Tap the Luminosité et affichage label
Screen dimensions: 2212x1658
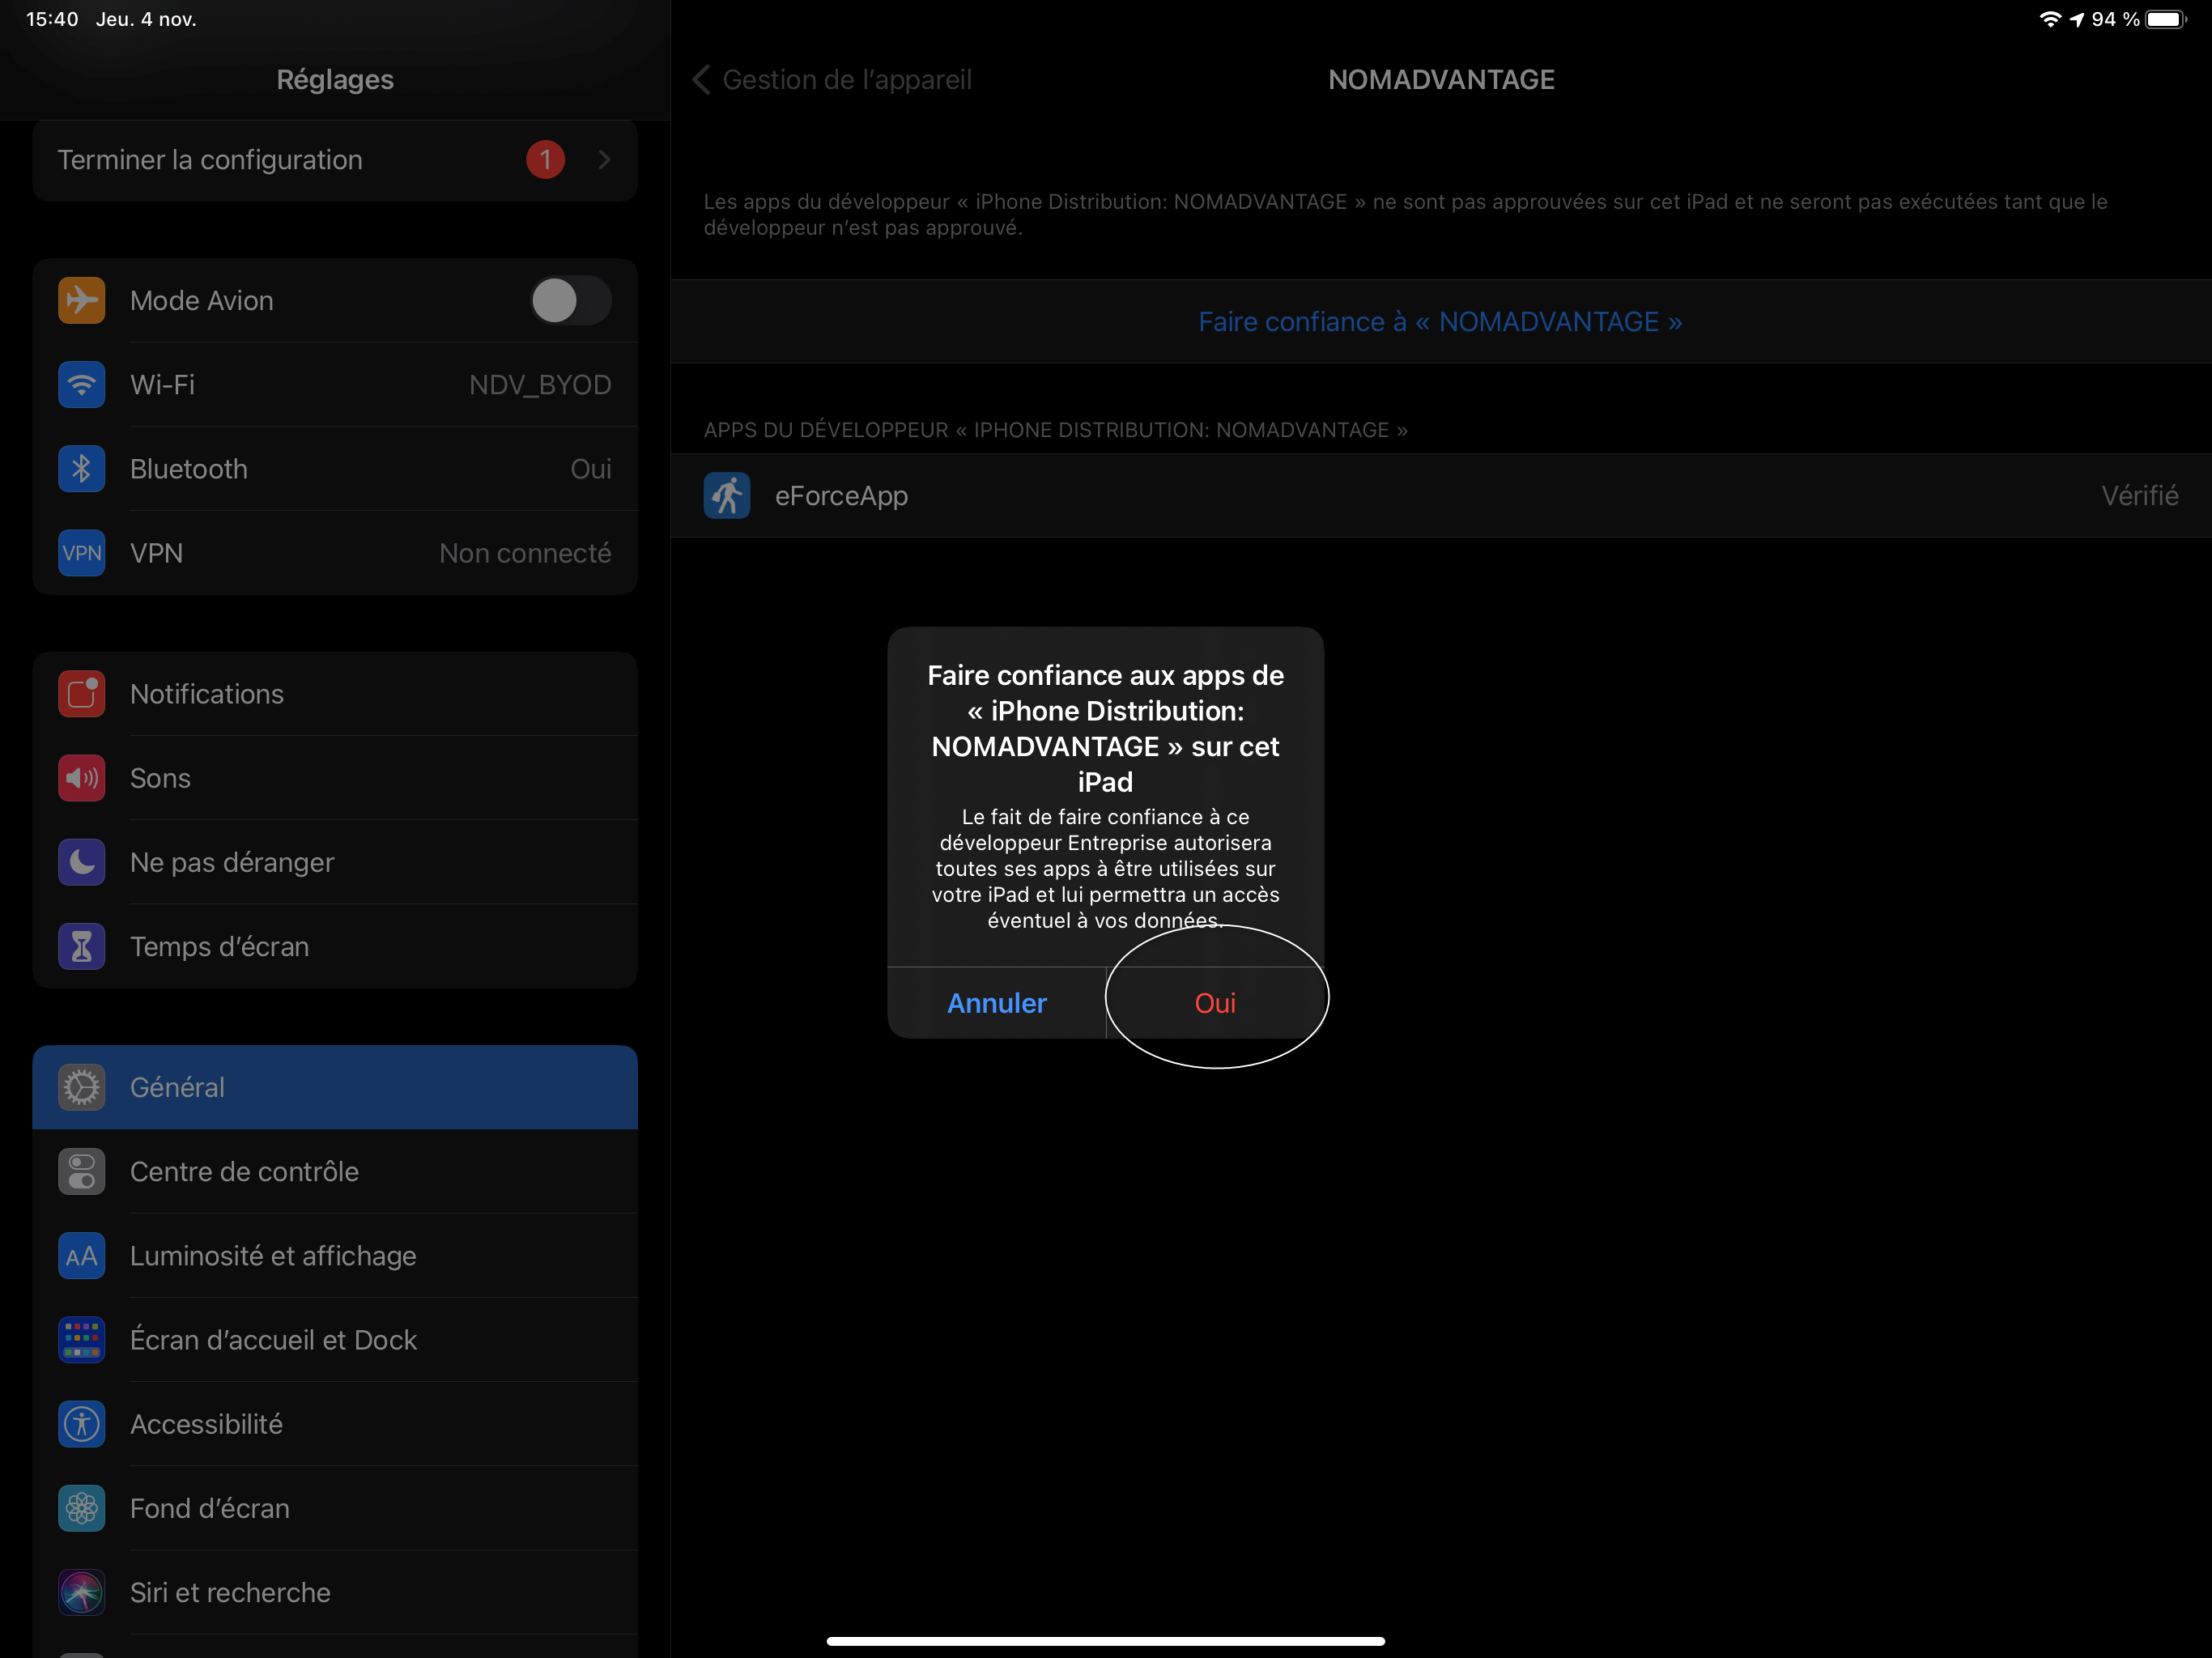tap(273, 1256)
